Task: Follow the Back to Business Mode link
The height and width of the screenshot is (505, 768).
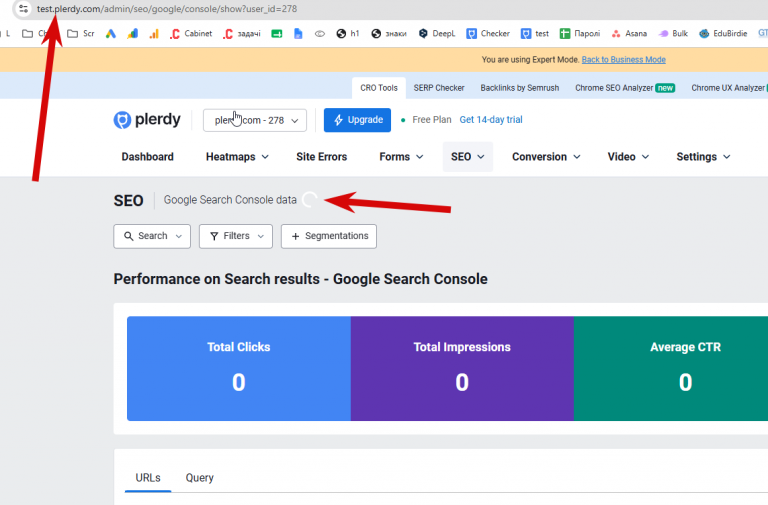Action: (624, 59)
